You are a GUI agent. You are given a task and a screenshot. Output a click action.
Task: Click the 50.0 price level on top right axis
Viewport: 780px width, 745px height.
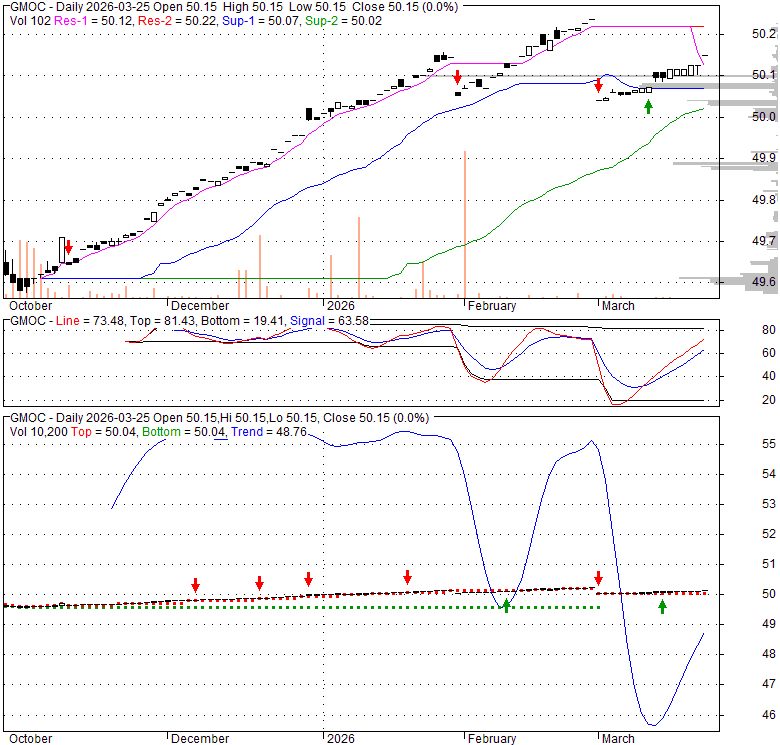coord(764,117)
